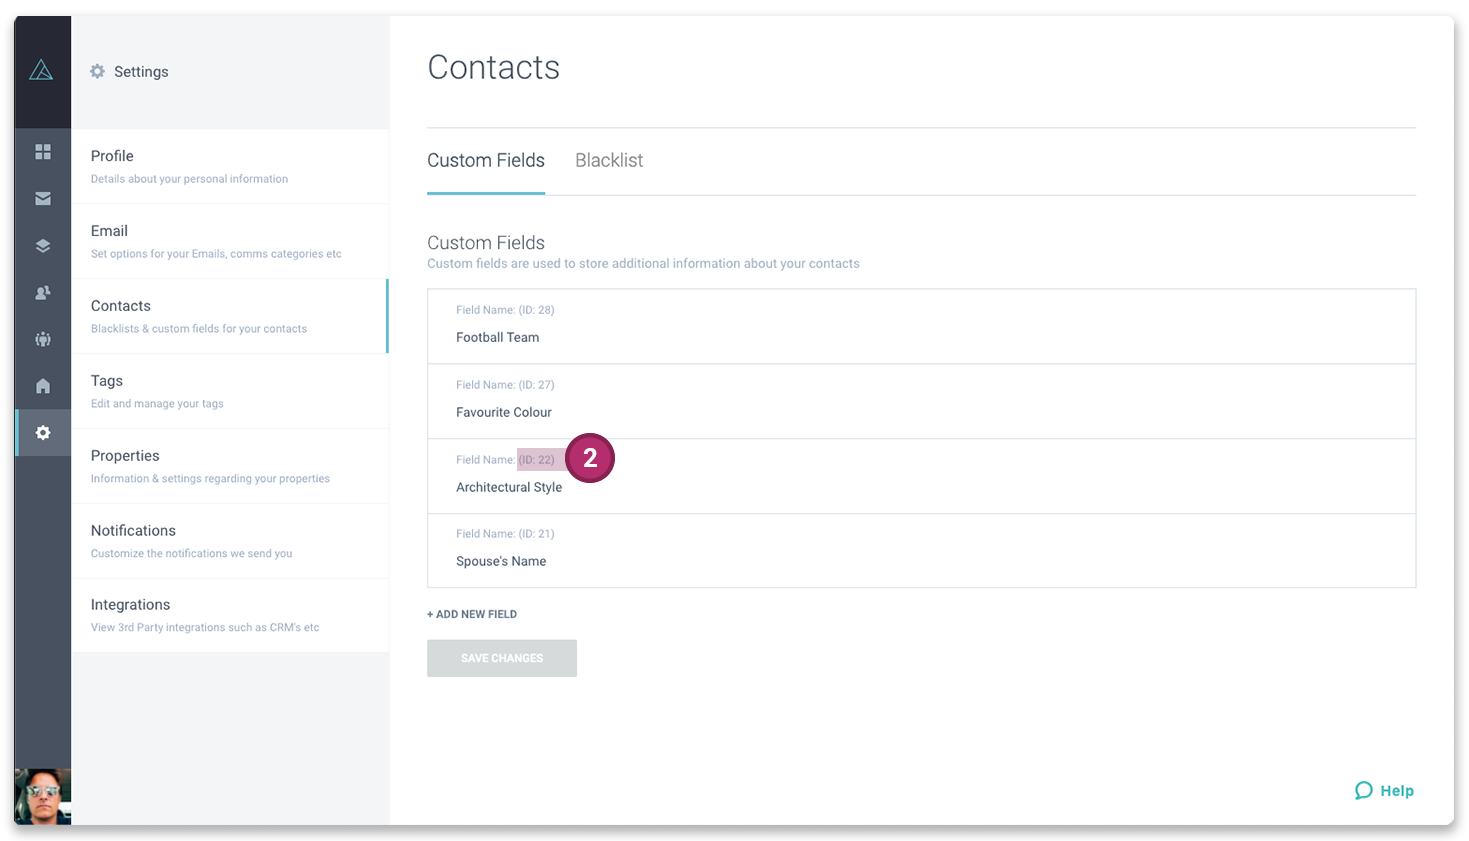1469x841 pixels.
Task: Open the Help link at bottom right
Action: tap(1396, 790)
